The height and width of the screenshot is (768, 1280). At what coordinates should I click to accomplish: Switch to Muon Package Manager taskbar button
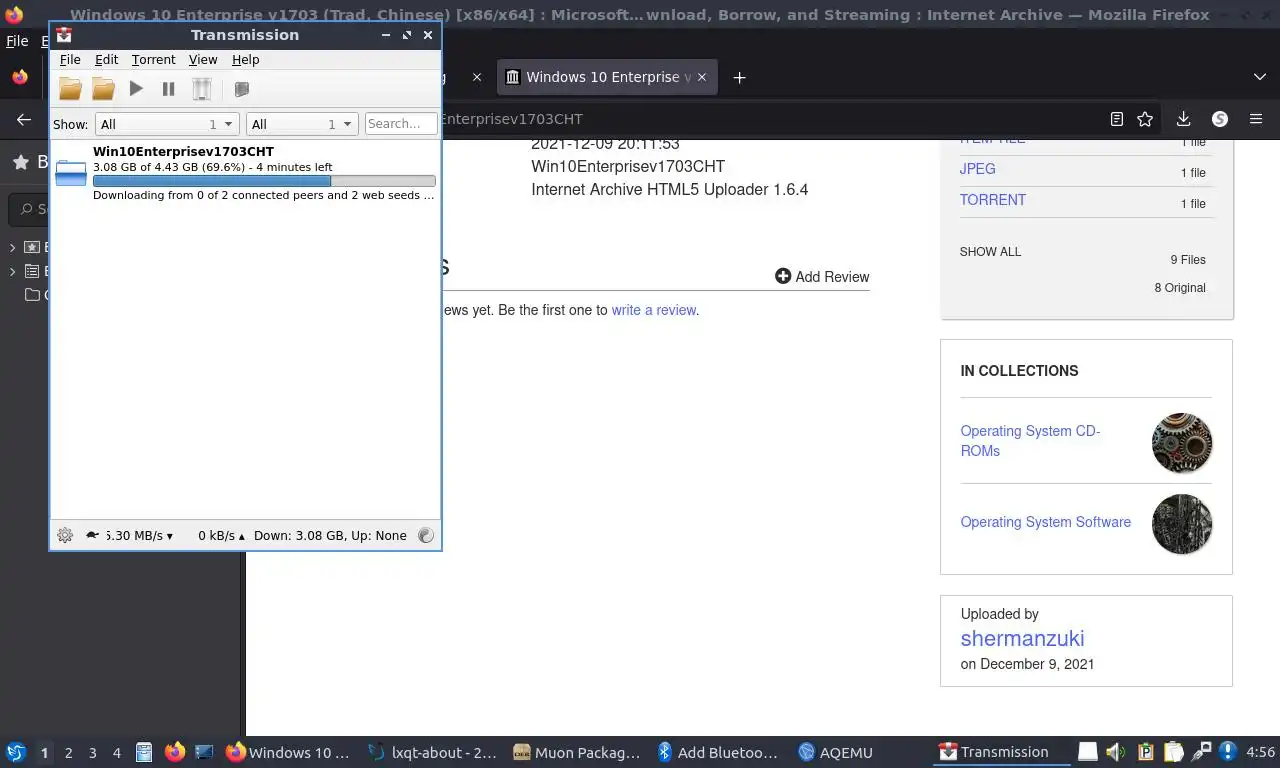(576, 752)
